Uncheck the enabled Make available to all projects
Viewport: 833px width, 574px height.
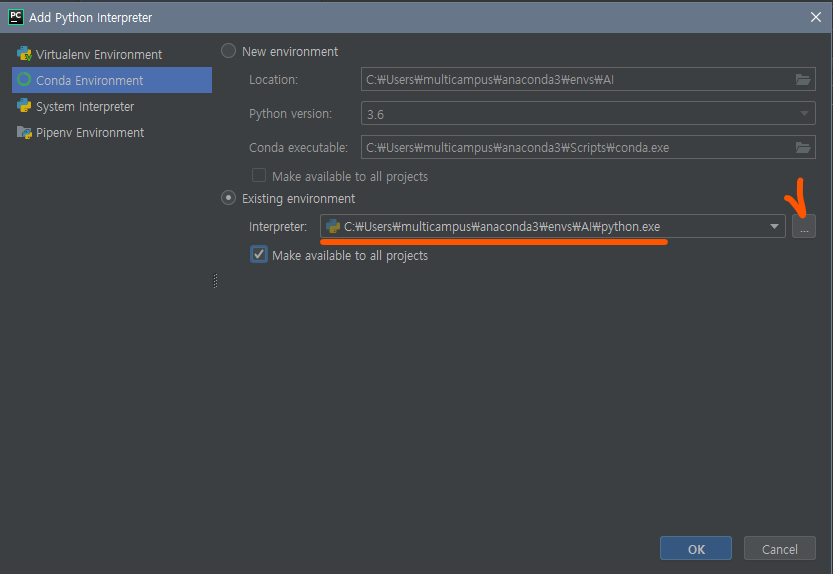coord(259,255)
